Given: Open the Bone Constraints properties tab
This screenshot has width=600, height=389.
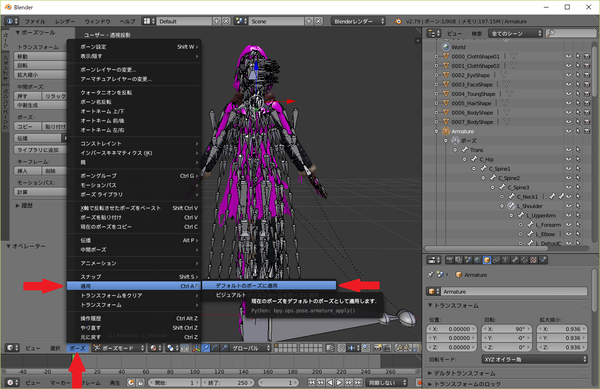Looking at the screenshot, I should coord(524,260).
